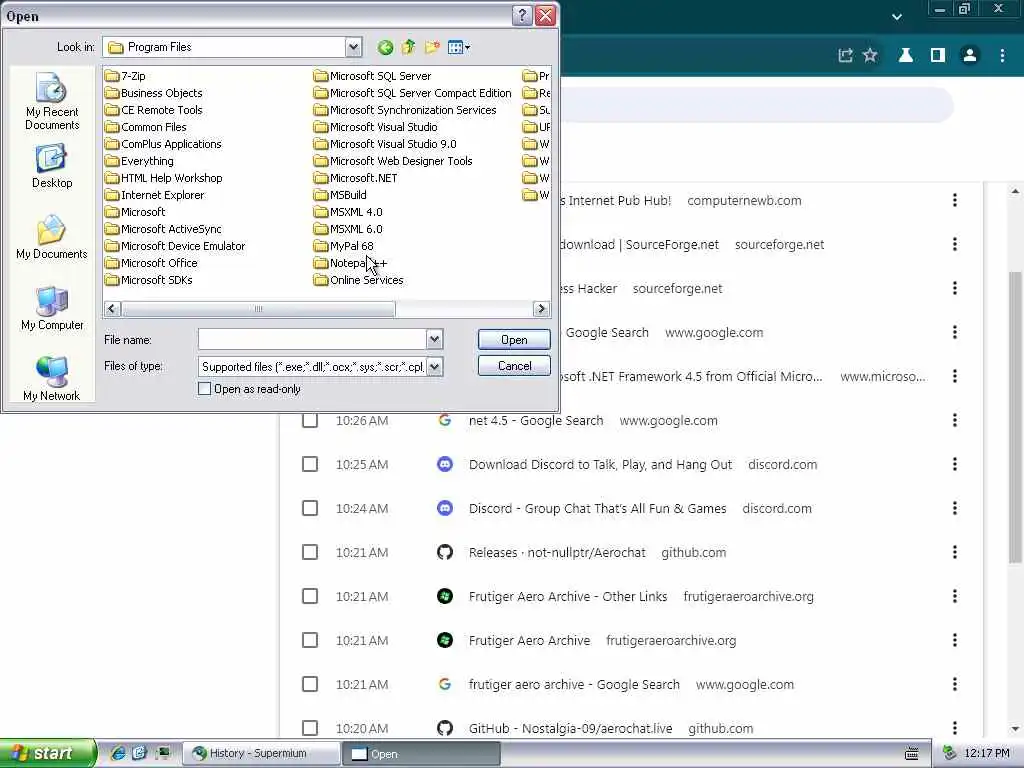Image resolution: width=1024 pixels, height=768 pixels.
Task: Go up one folder level icon
Action: point(409,47)
